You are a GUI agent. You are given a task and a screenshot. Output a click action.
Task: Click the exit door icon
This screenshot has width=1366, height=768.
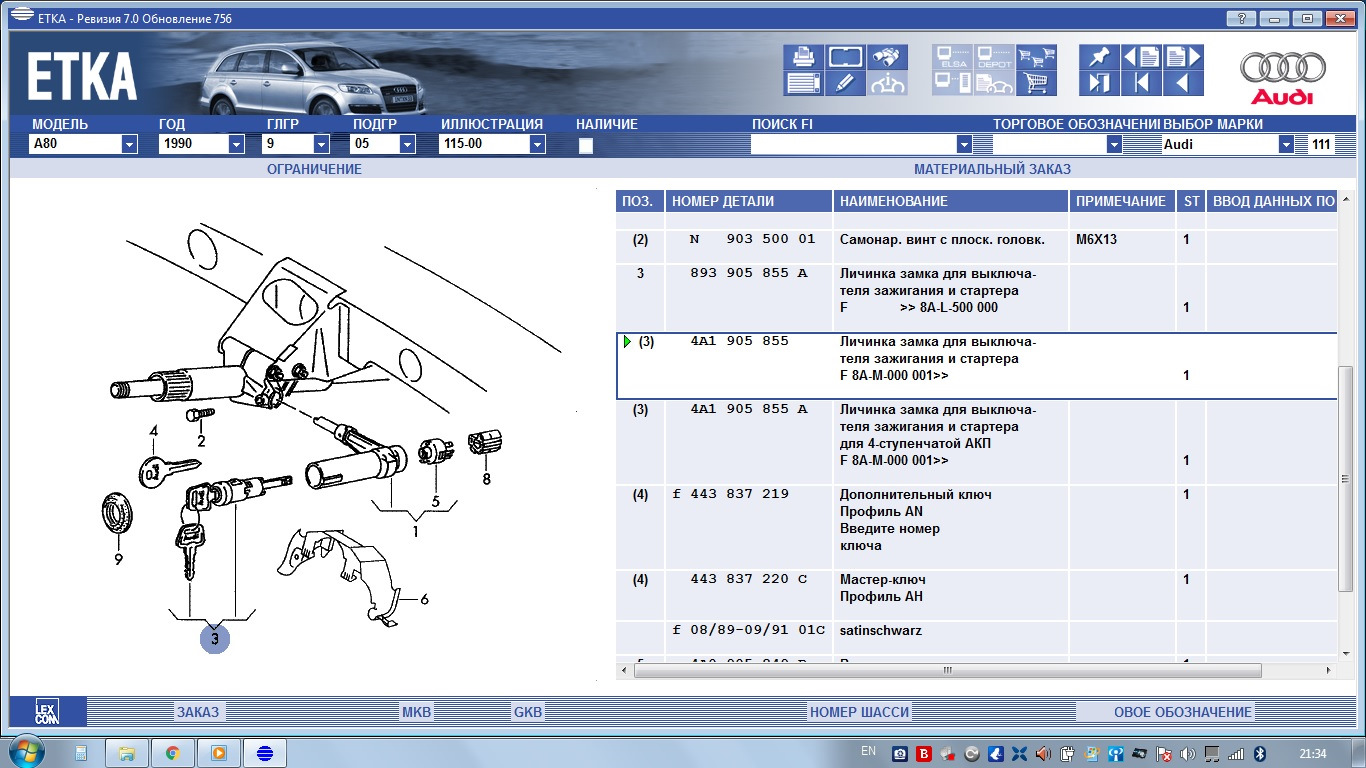(x=1100, y=83)
